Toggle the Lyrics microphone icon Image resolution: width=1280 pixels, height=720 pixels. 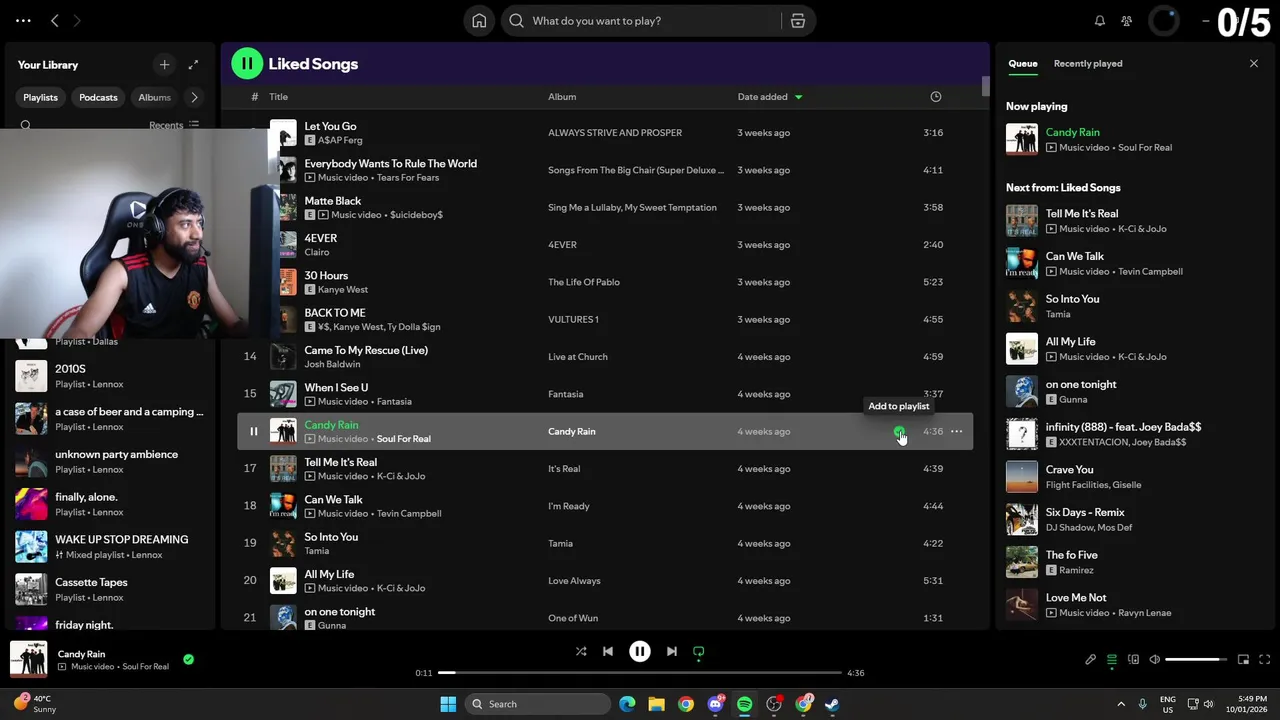[1091, 659]
